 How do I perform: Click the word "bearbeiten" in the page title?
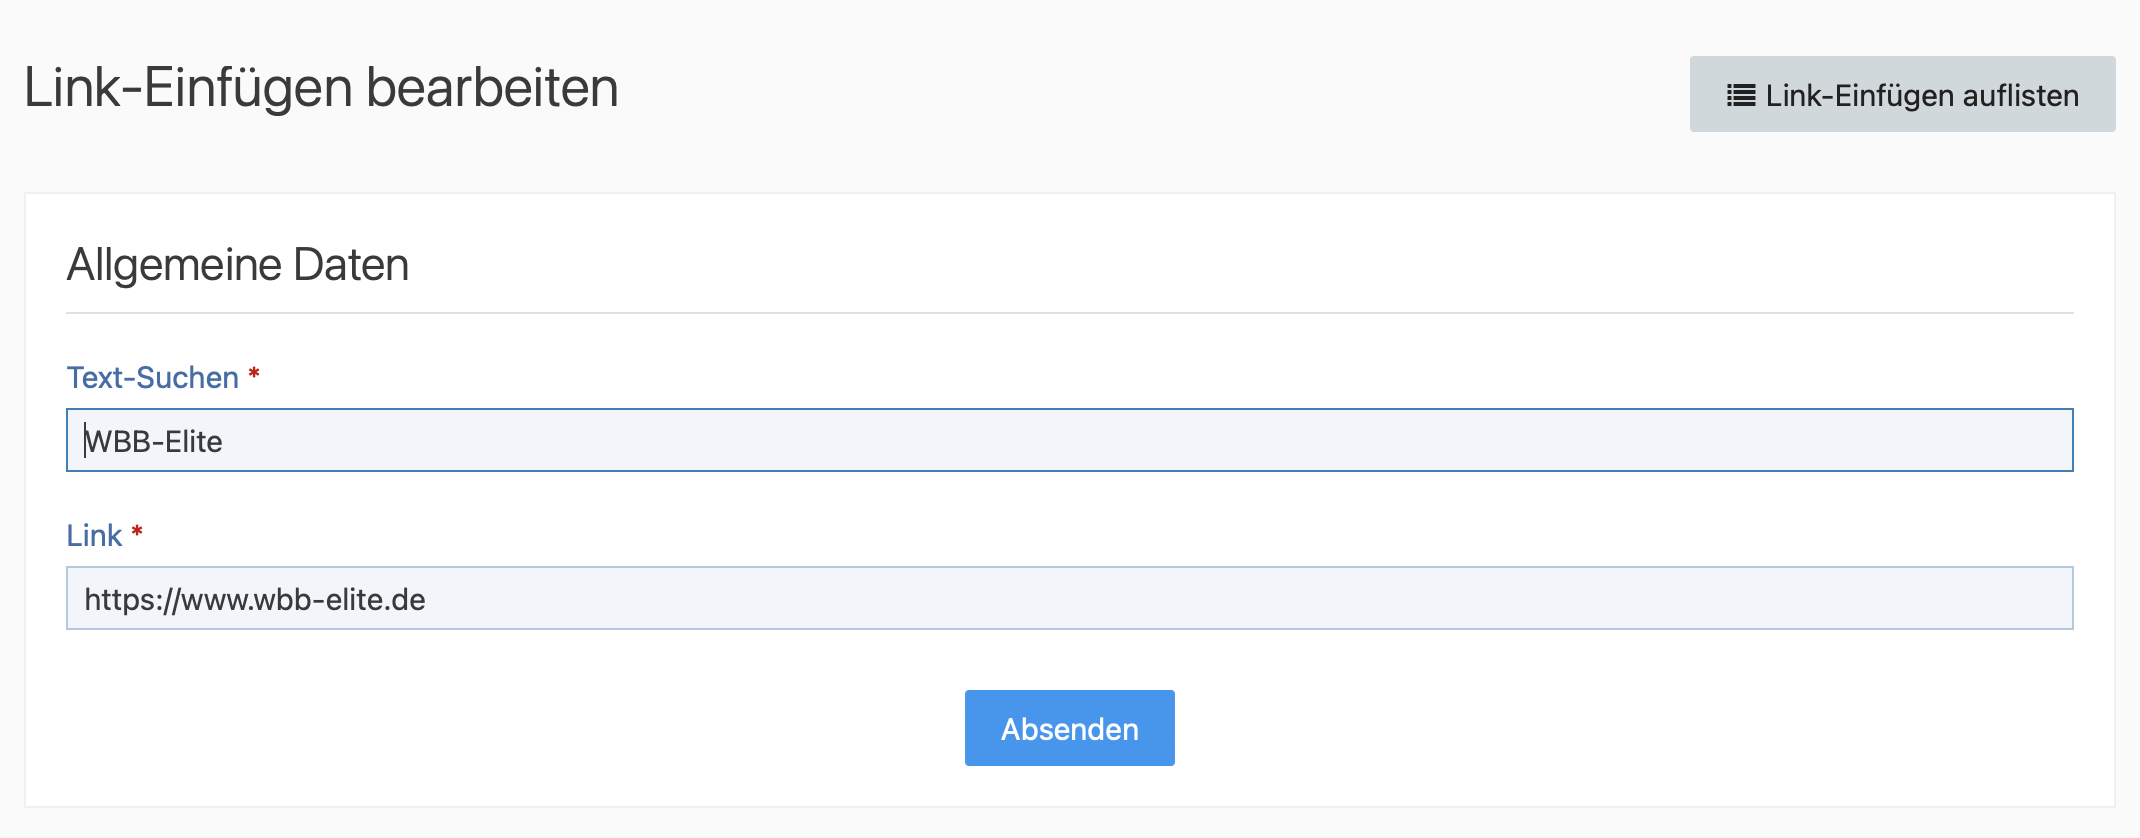(x=492, y=88)
